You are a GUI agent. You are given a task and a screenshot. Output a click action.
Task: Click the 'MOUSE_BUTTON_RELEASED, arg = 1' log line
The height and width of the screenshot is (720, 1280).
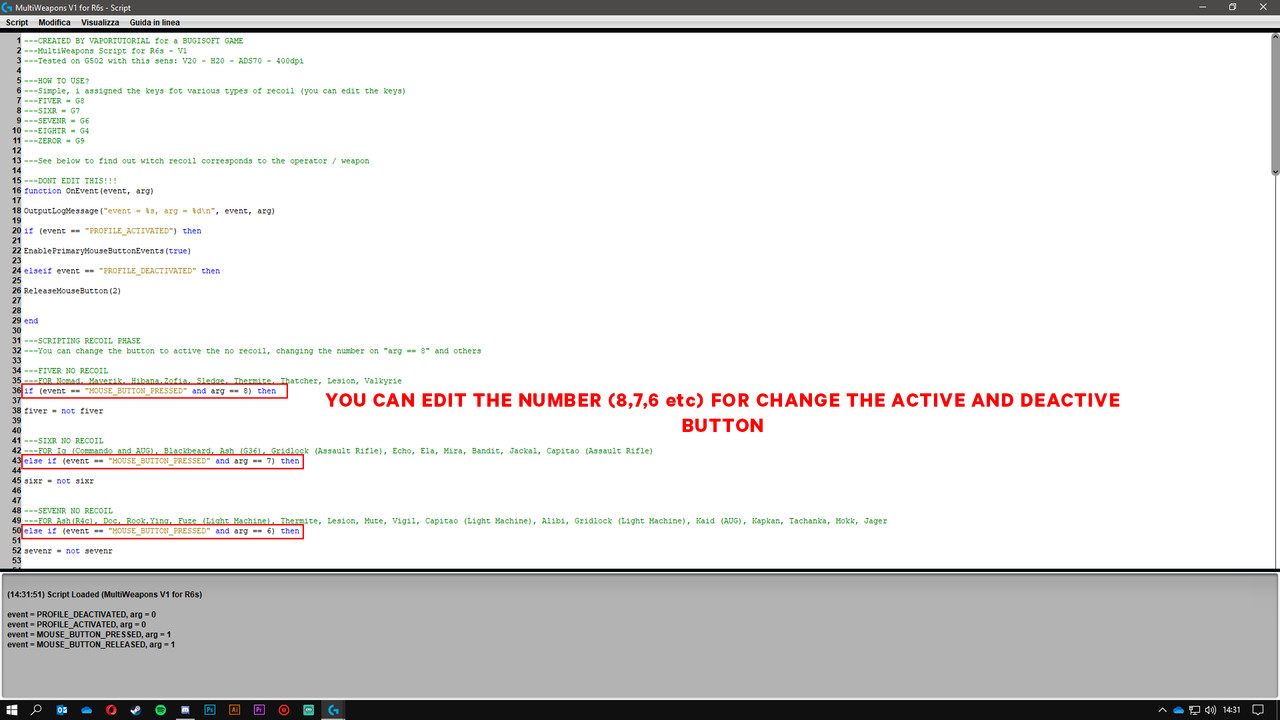tap(91, 644)
